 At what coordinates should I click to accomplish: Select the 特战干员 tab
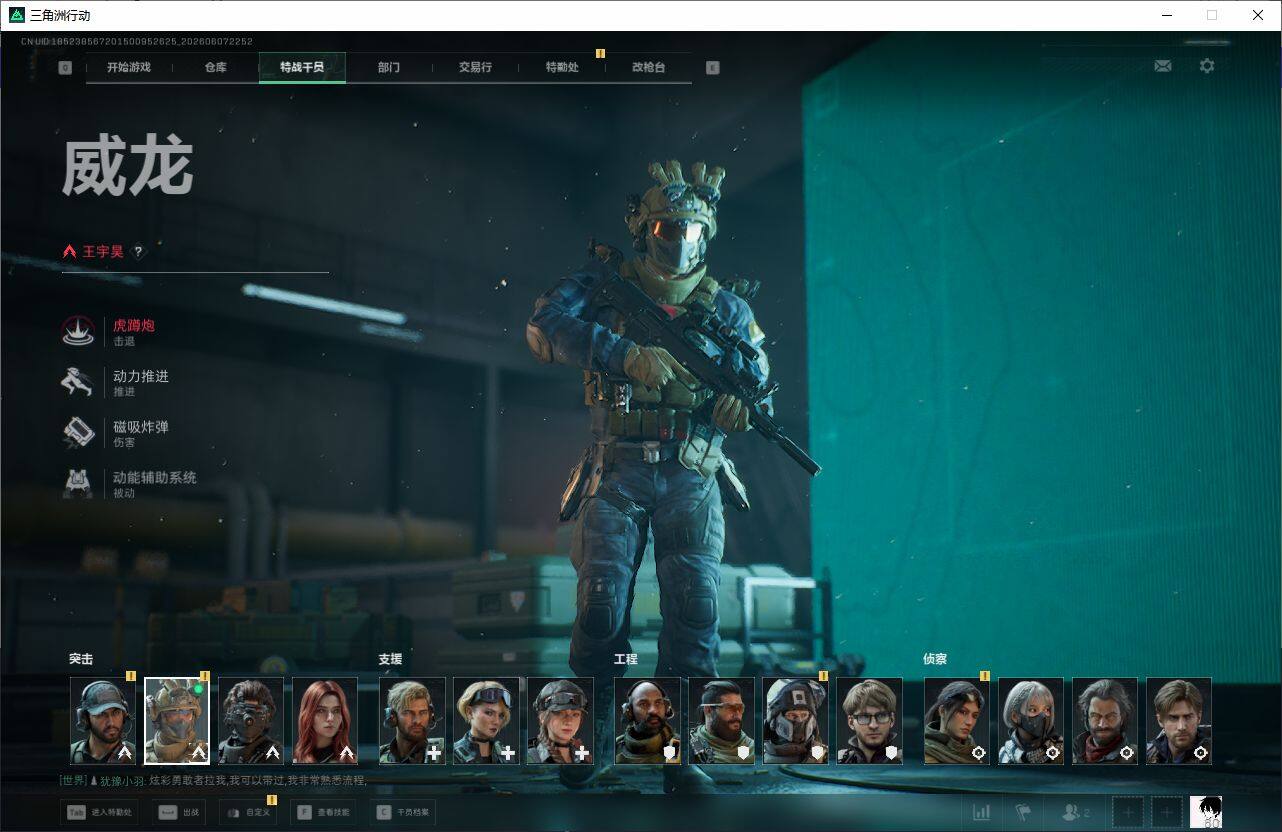tap(302, 68)
